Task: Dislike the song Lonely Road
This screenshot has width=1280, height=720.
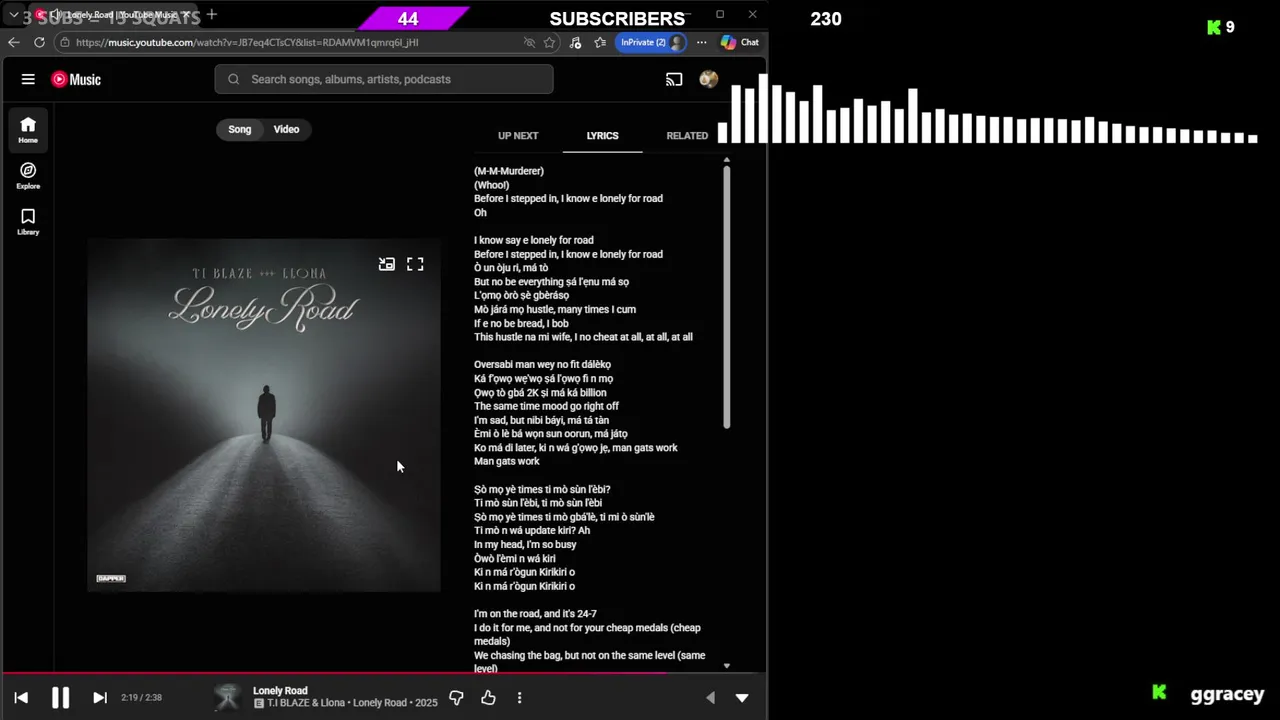Action: [x=456, y=698]
